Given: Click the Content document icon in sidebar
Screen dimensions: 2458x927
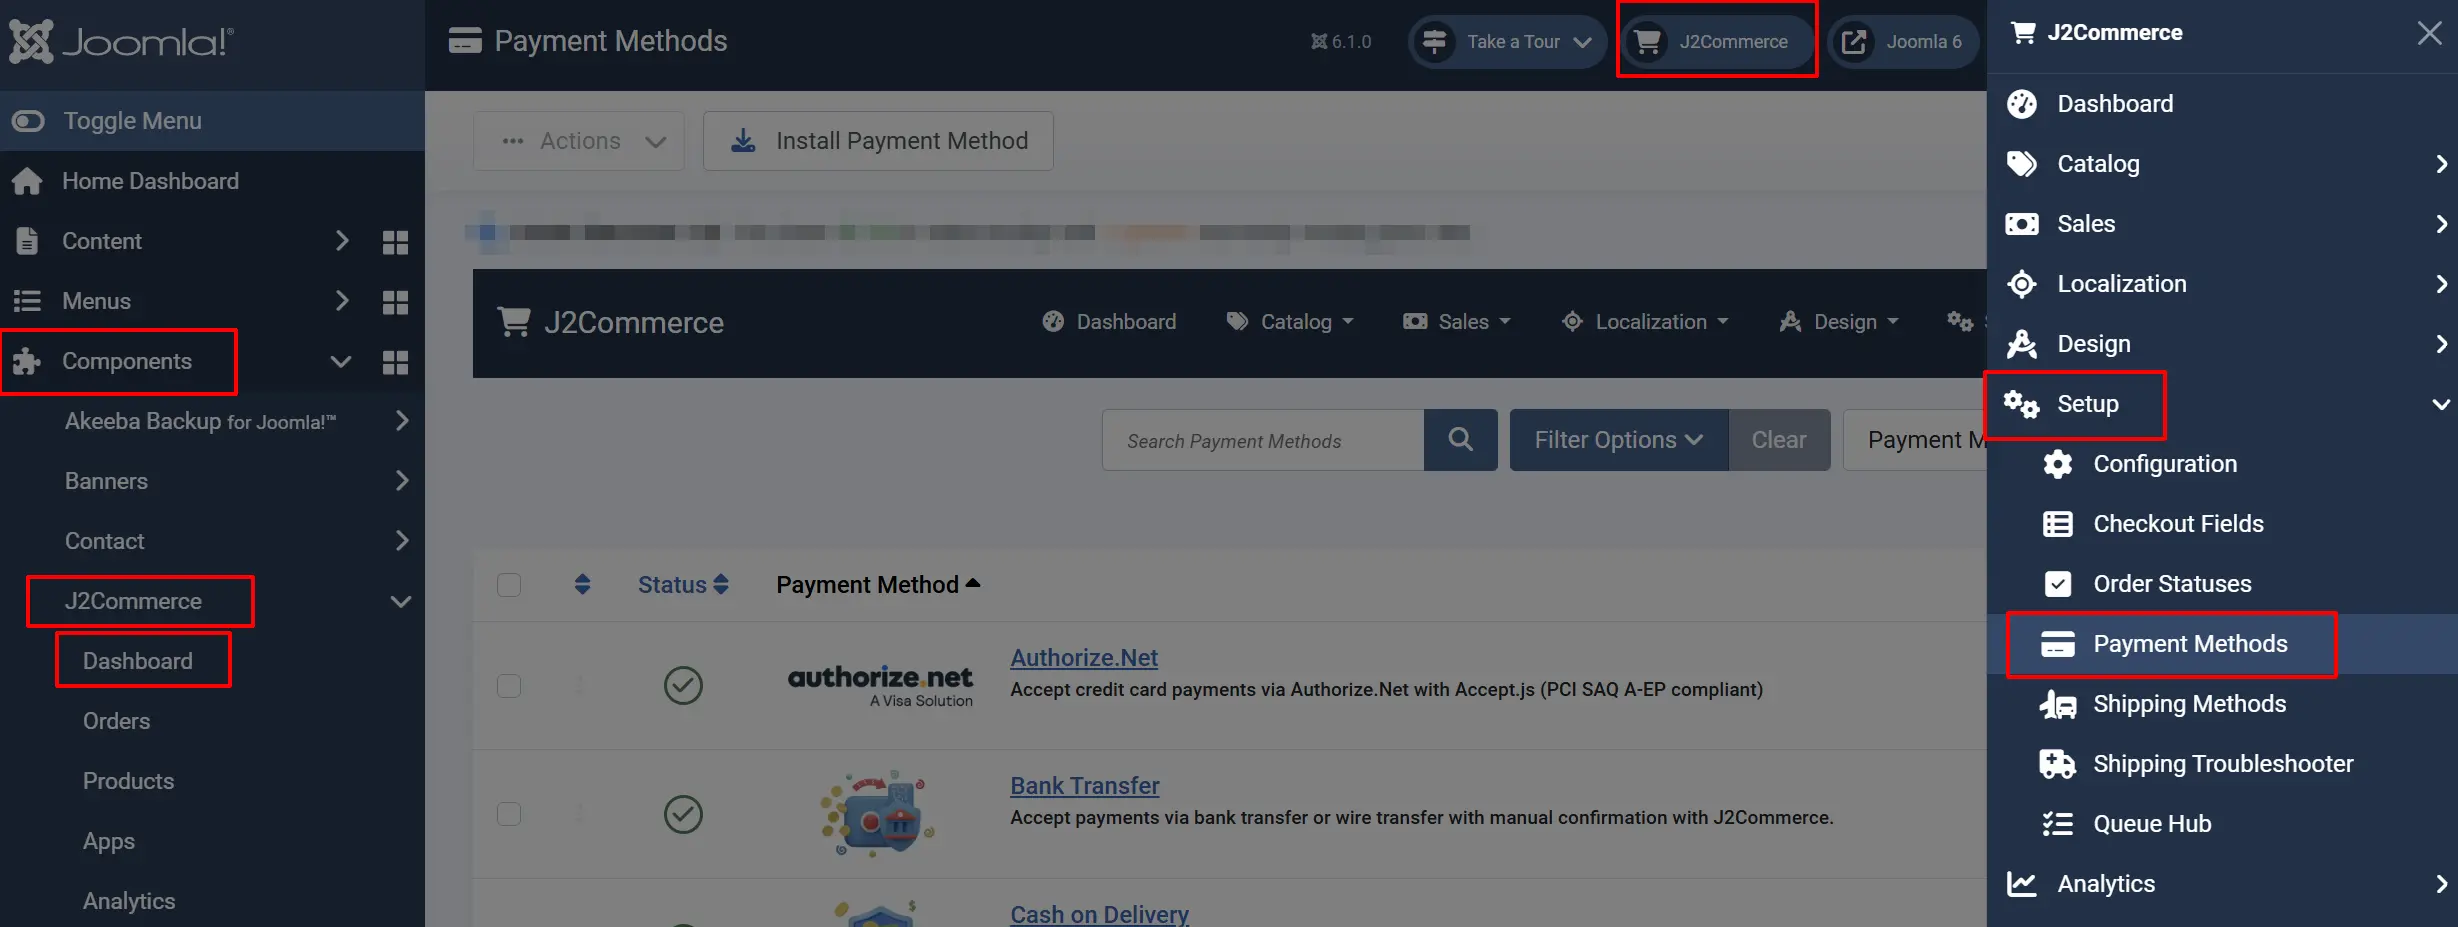Looking at the screenshot, I should click(x=27, y=241).
